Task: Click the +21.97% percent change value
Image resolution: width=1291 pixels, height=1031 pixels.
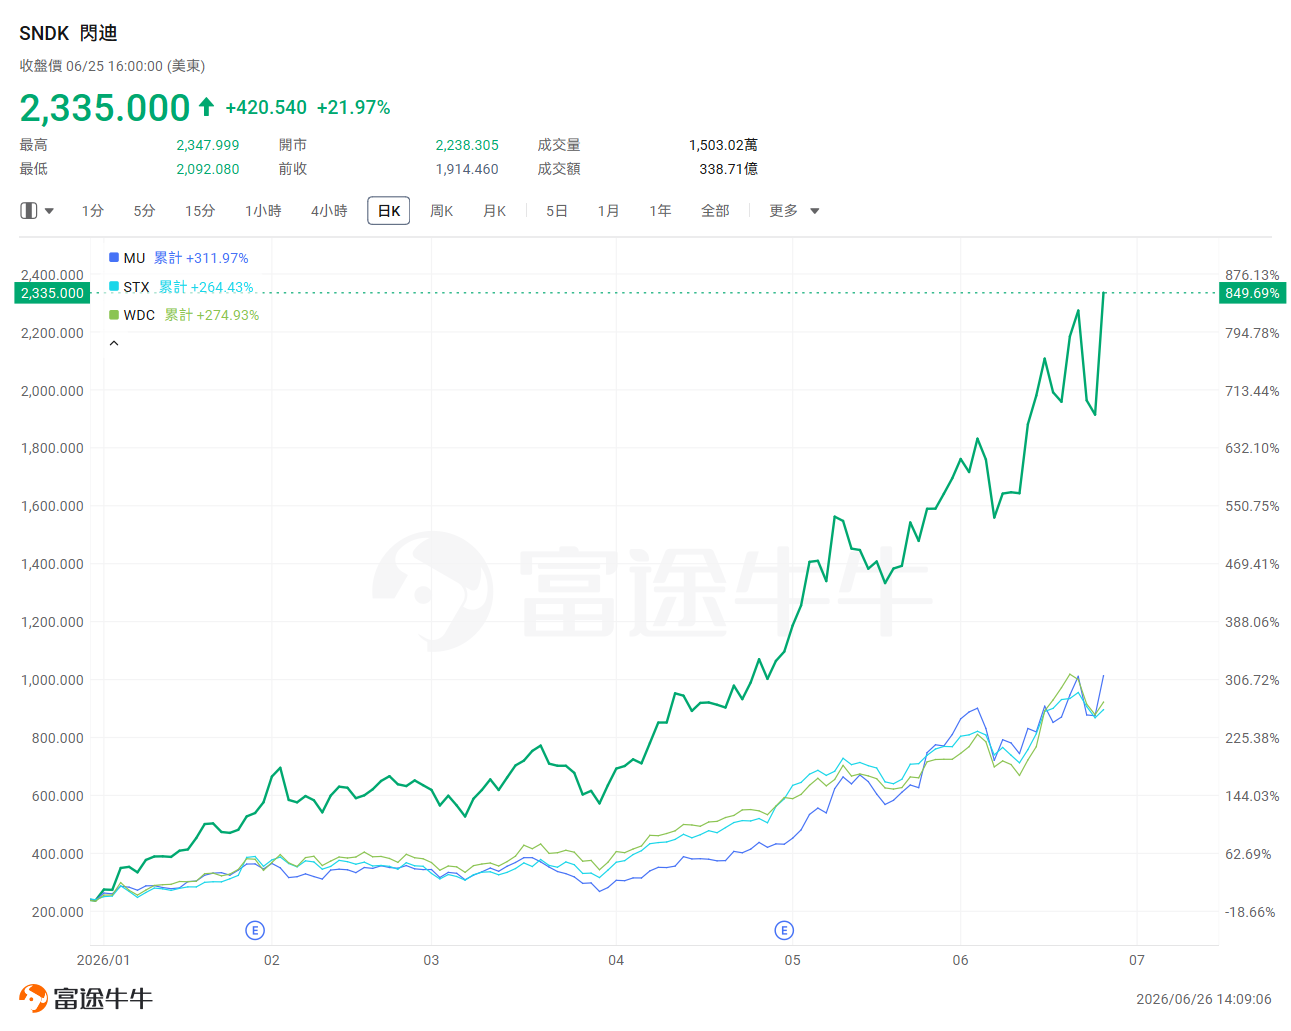Action: [353, 108]
